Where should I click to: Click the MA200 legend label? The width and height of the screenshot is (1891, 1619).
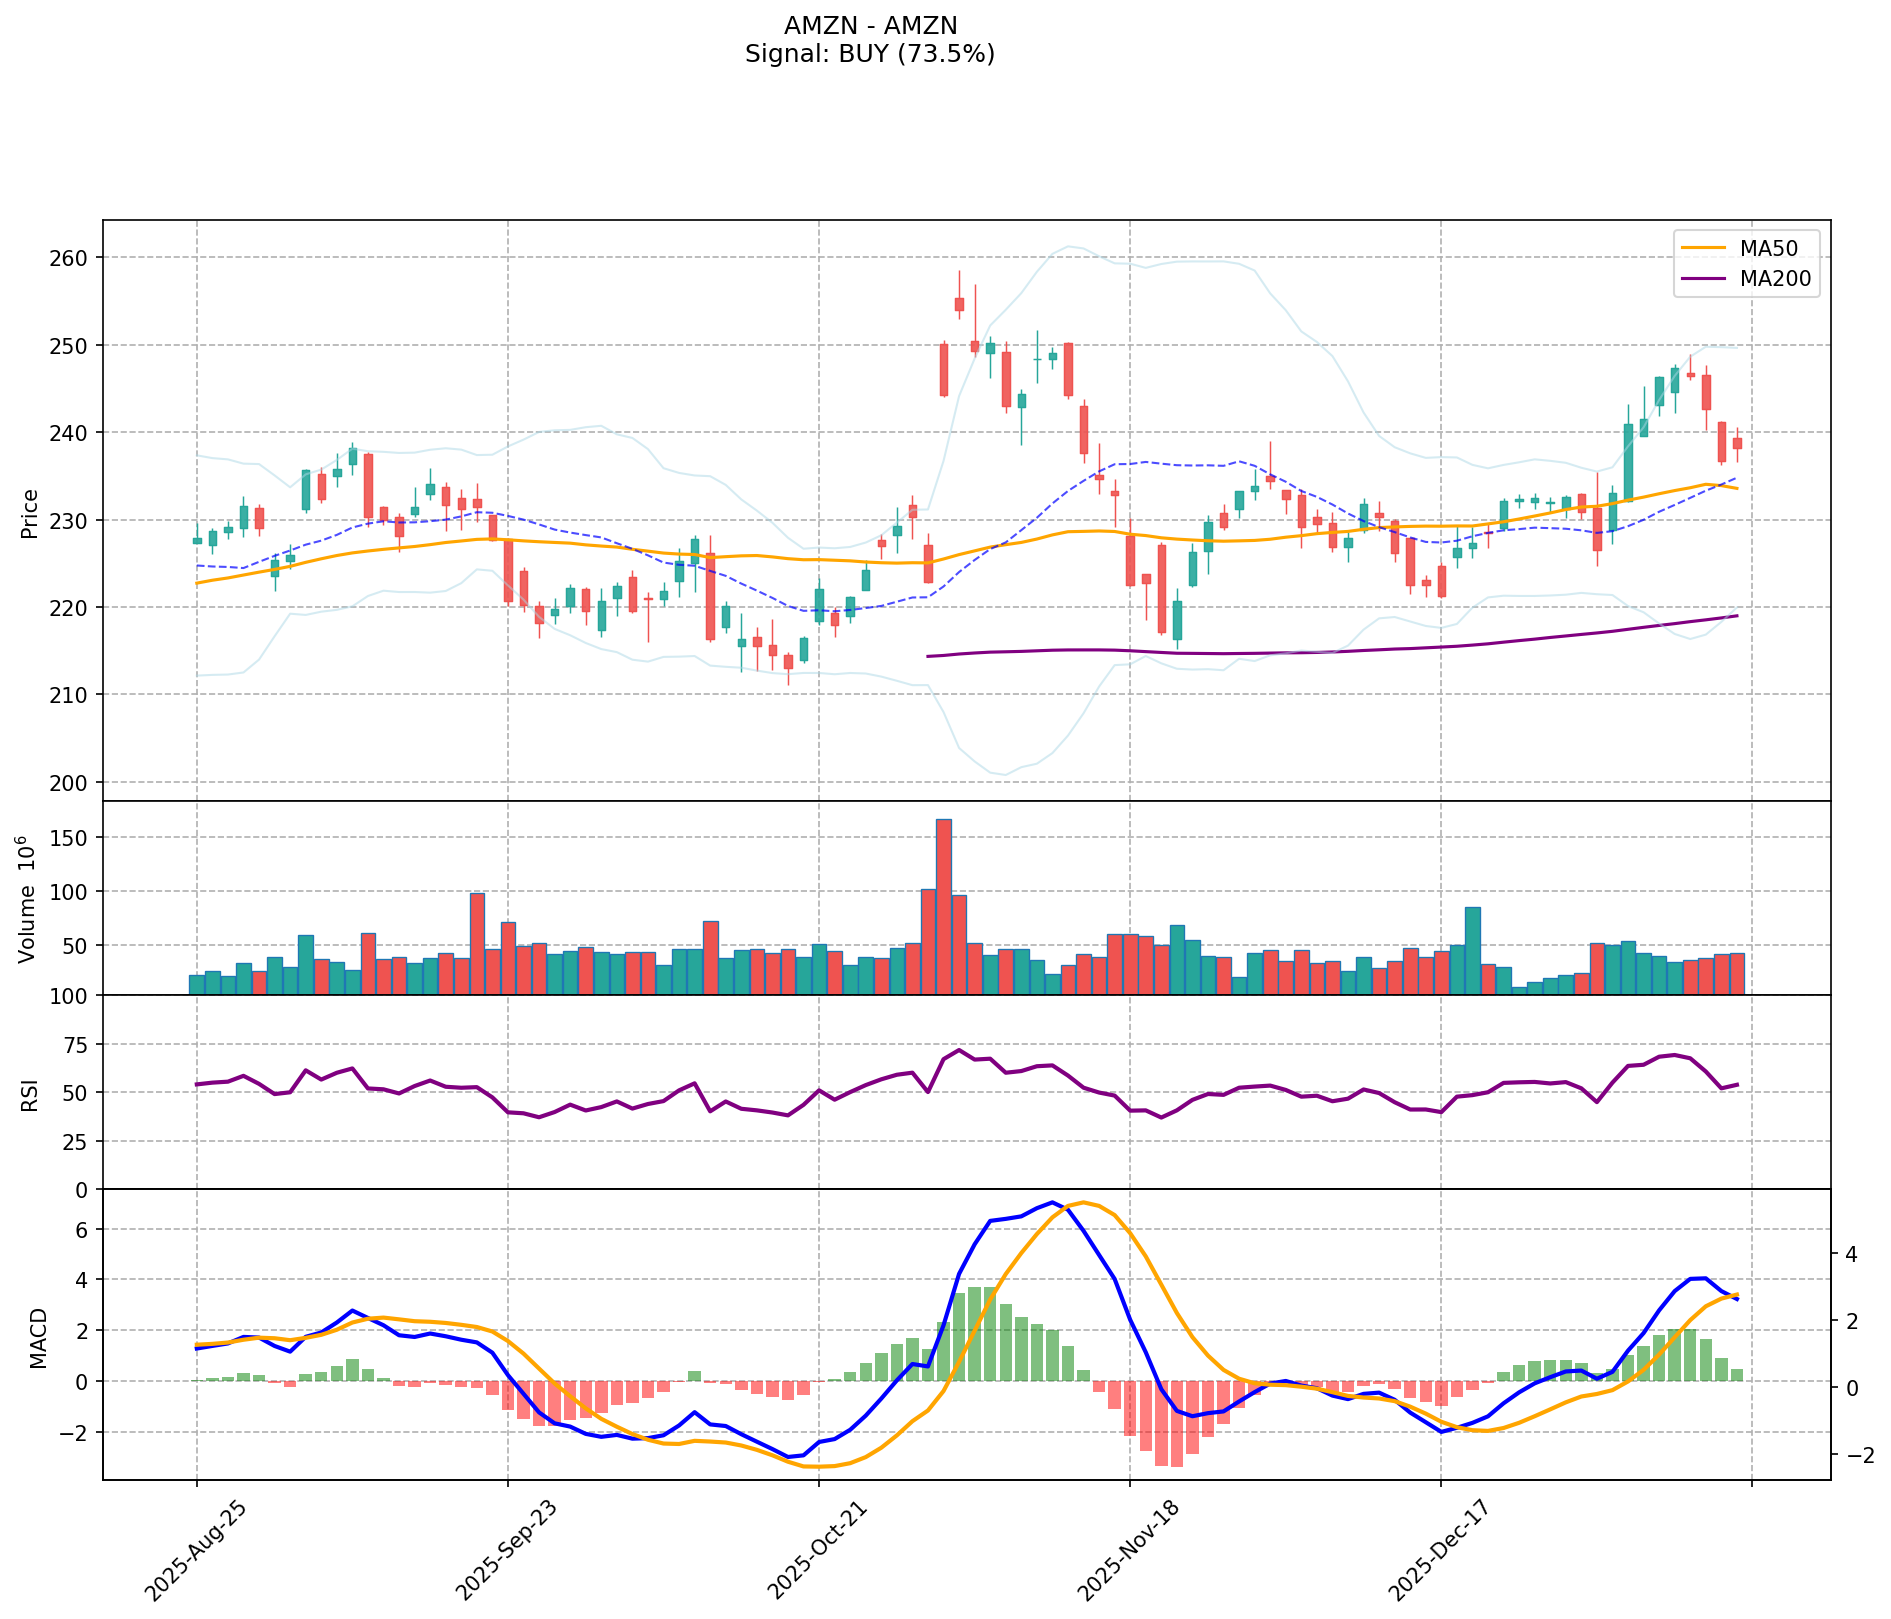[1775, 279]
